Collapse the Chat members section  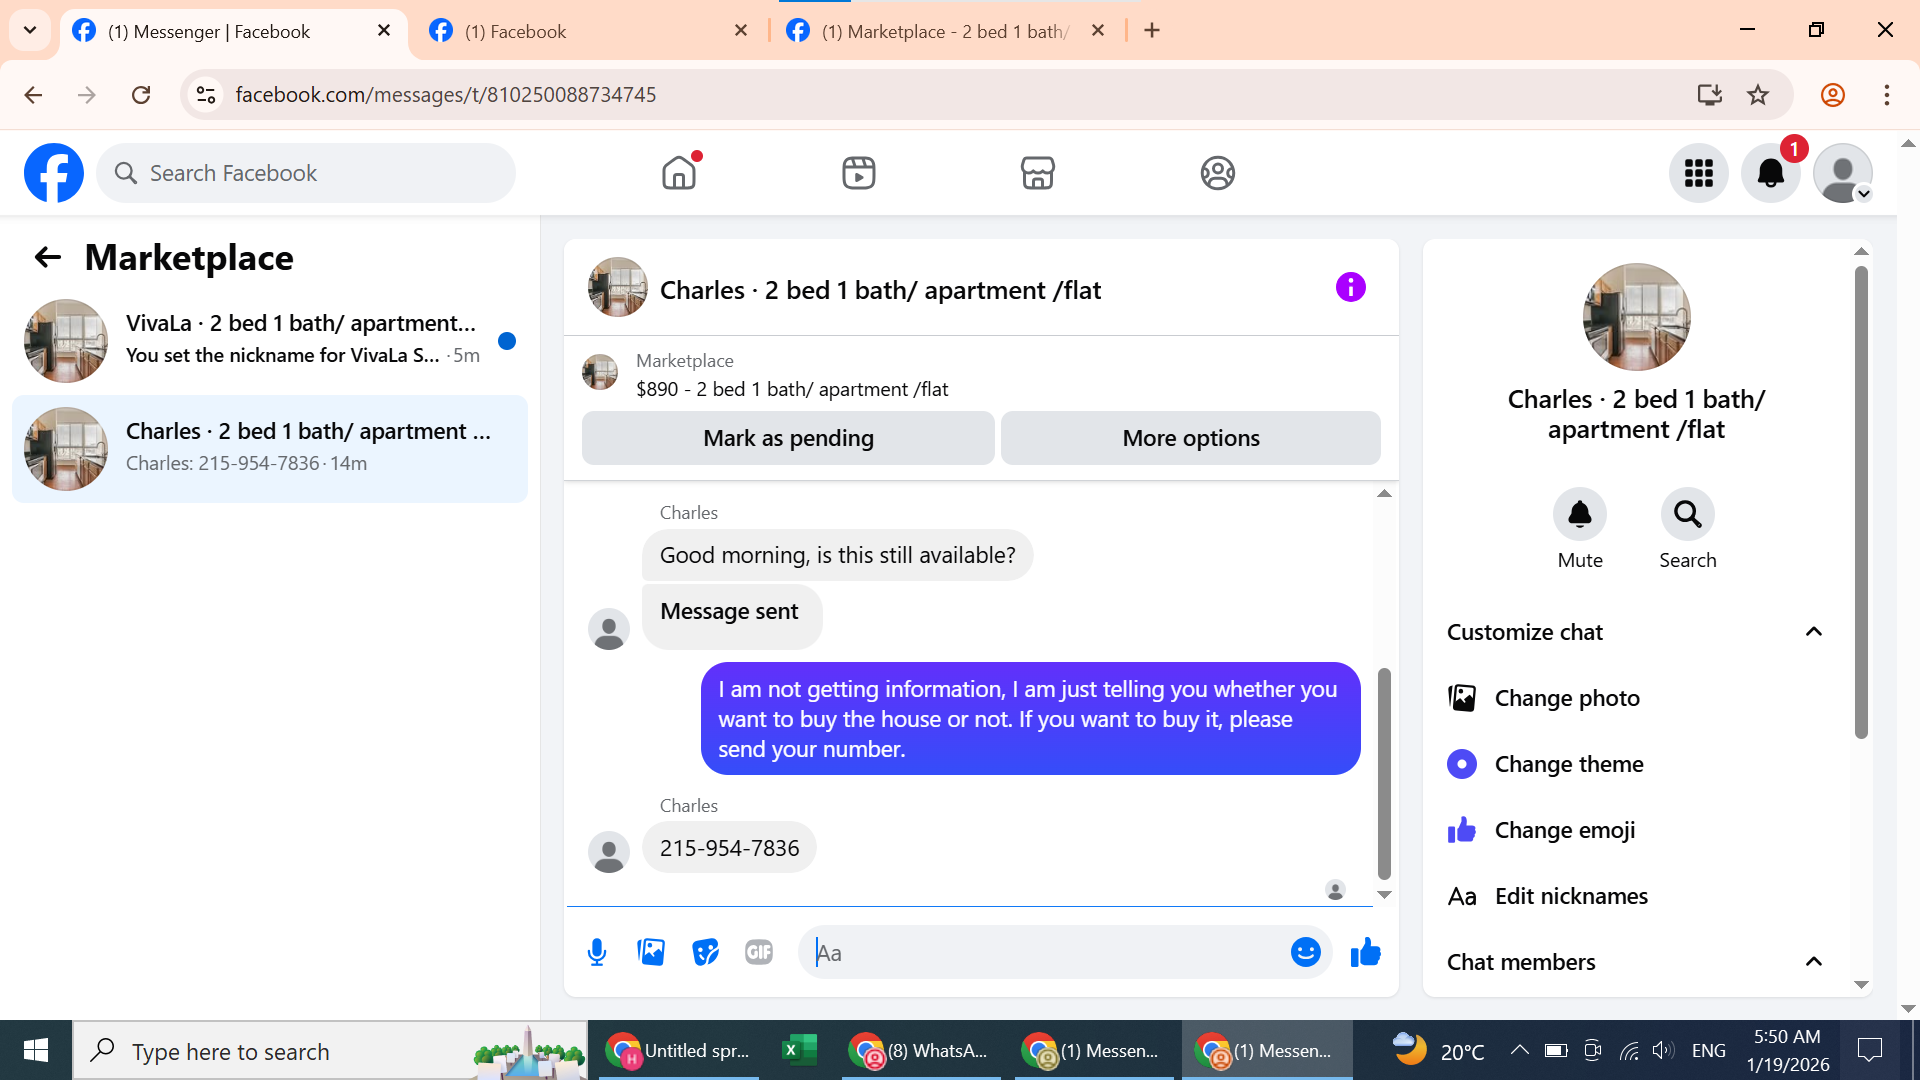click(1813, 962)
